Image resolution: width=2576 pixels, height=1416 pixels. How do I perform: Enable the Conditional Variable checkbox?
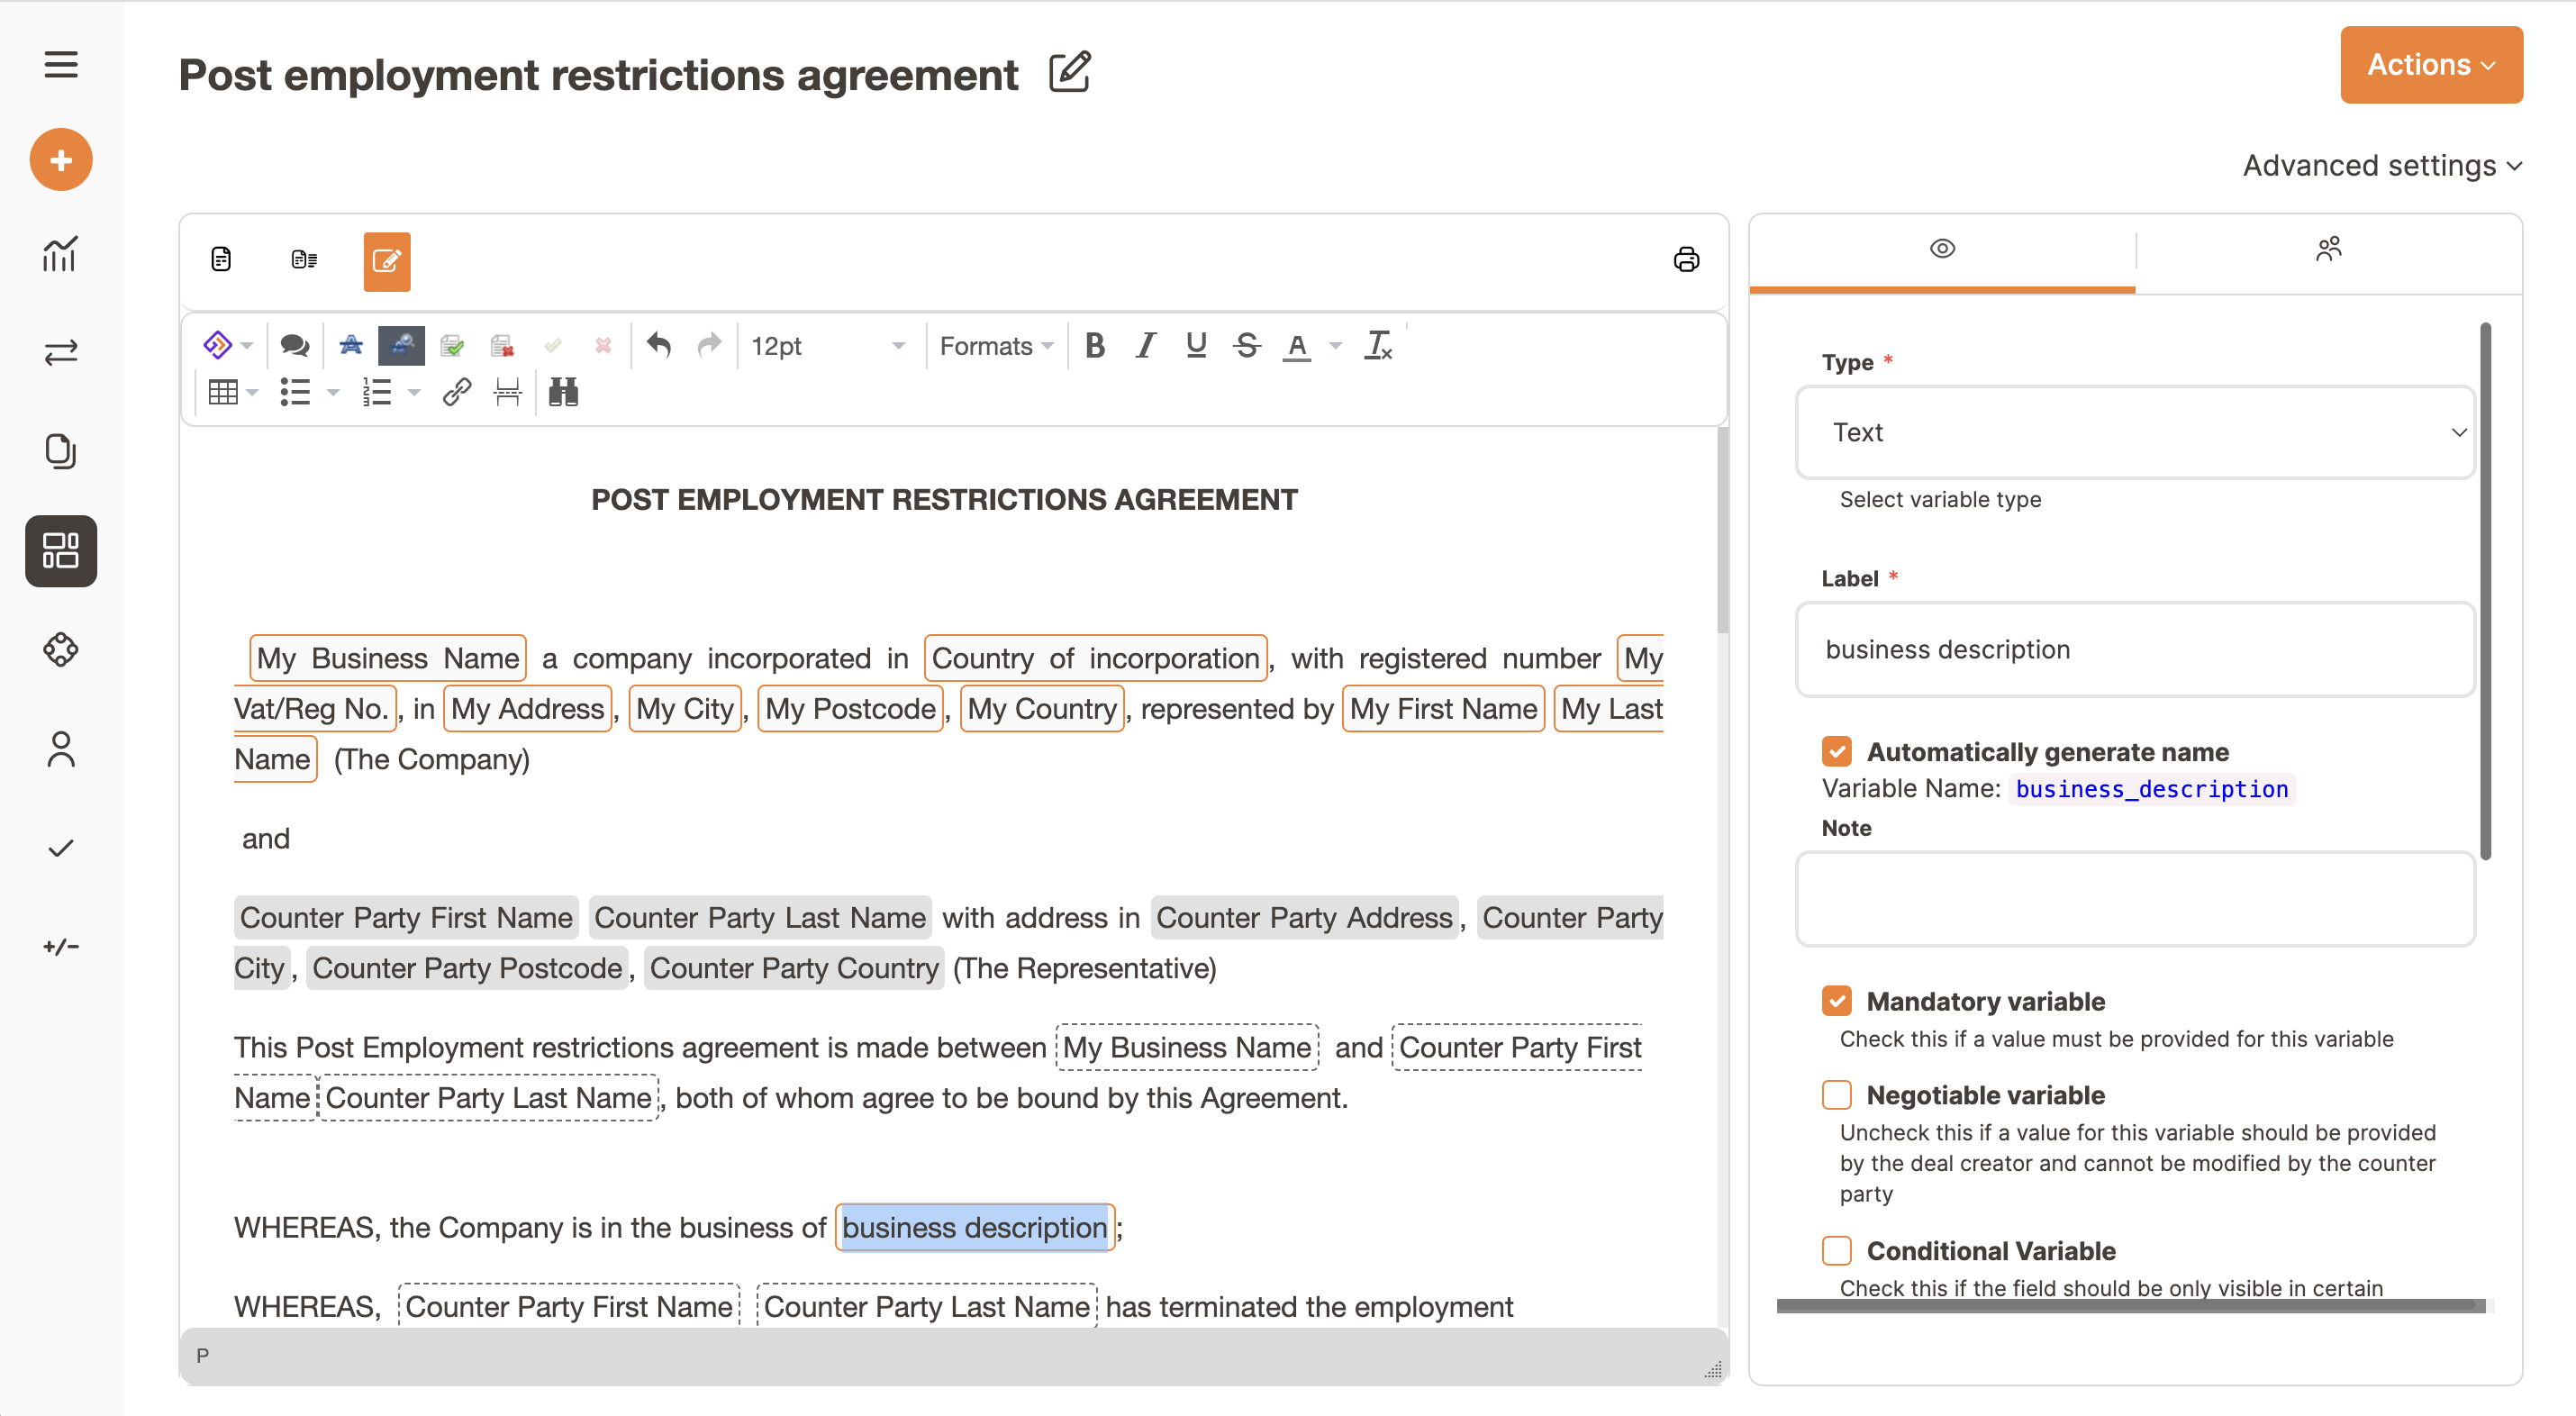(1836, 1250)
